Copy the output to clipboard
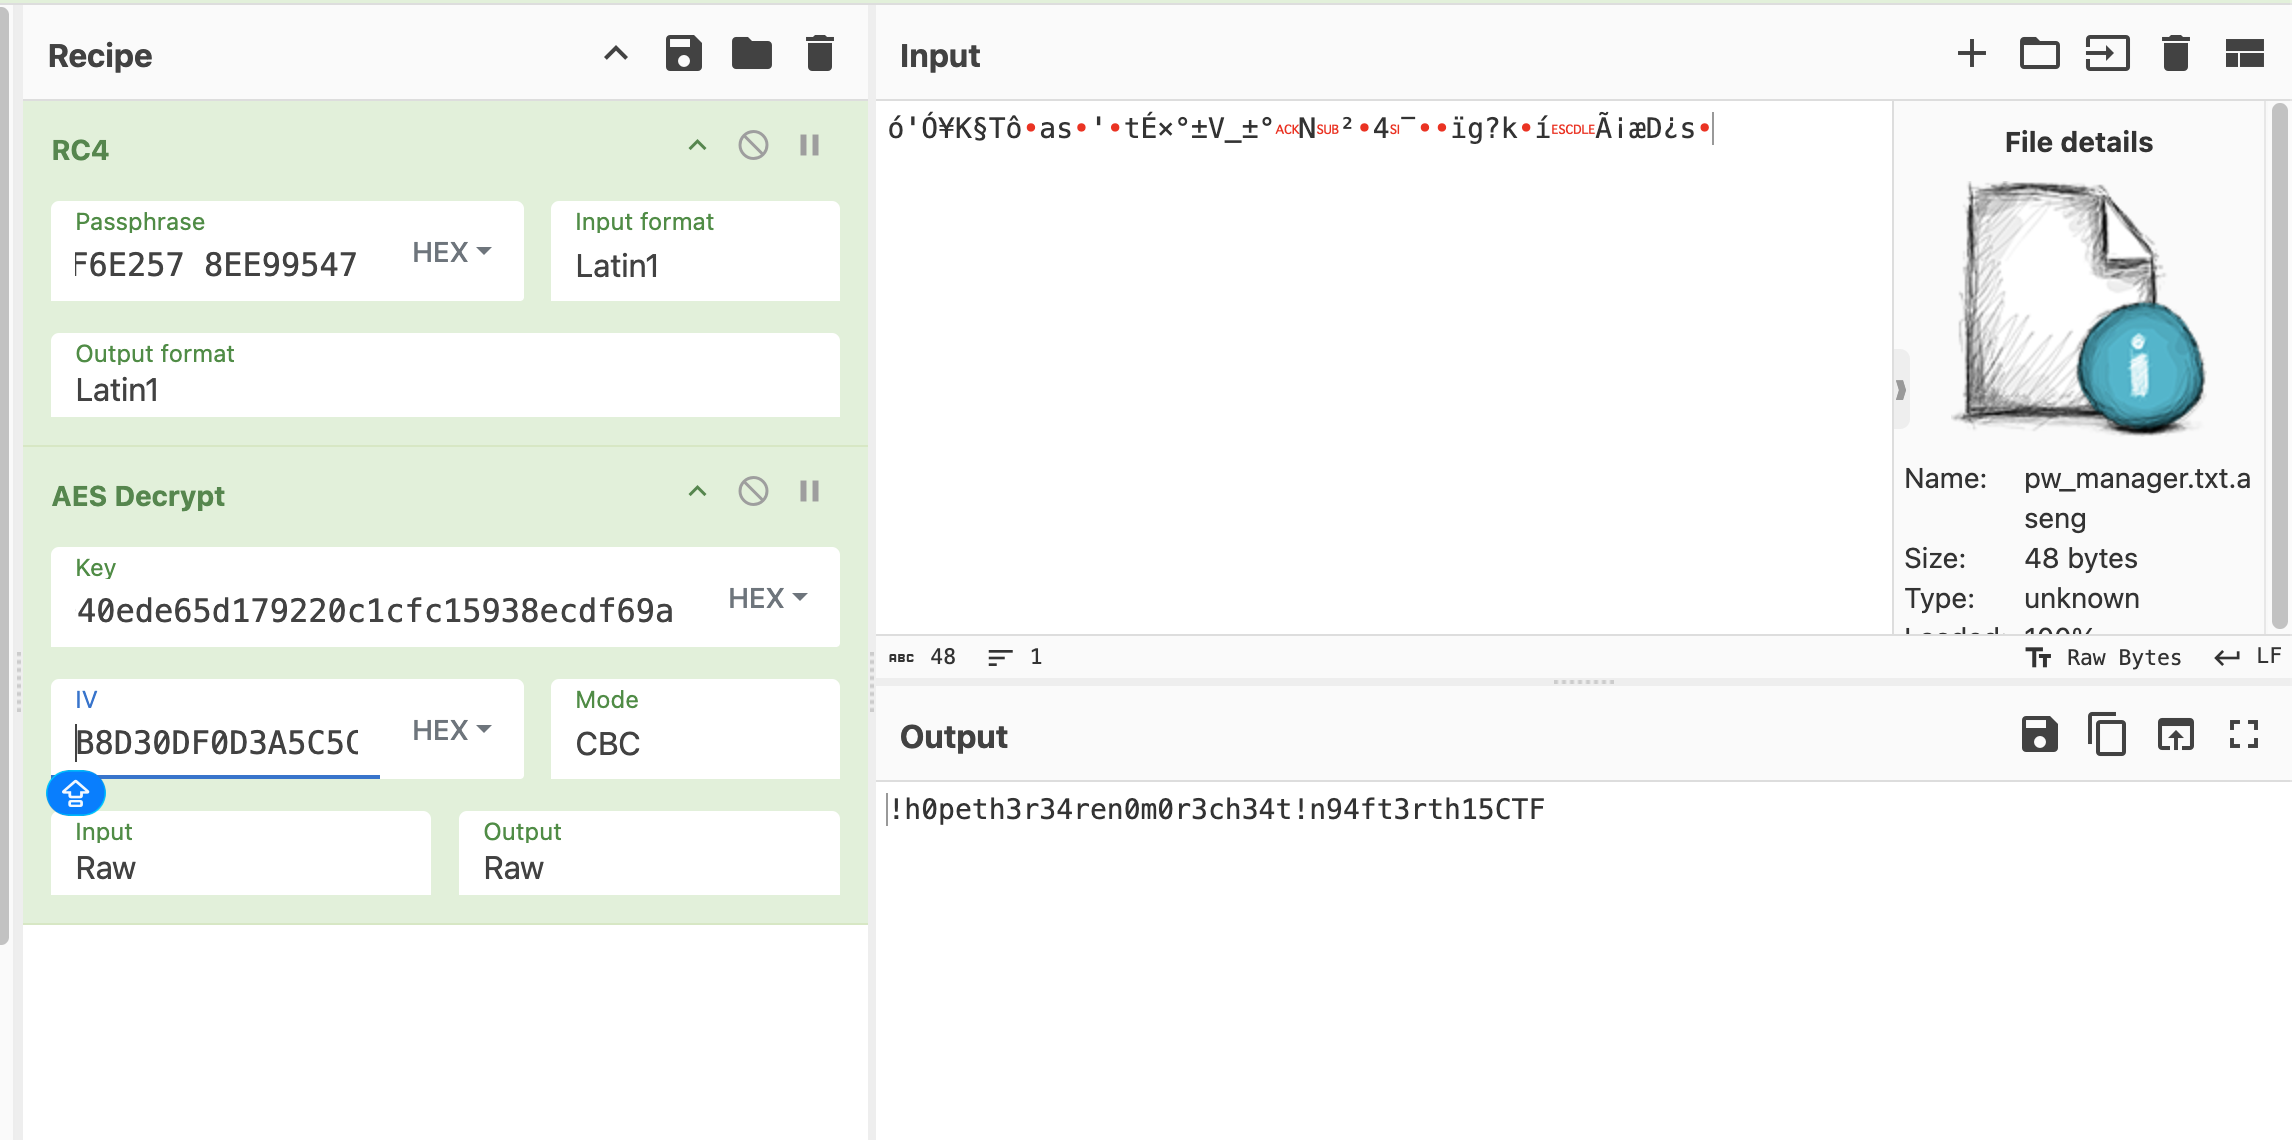This screenshot has height=1140, width=2292. pos(2107,736)
